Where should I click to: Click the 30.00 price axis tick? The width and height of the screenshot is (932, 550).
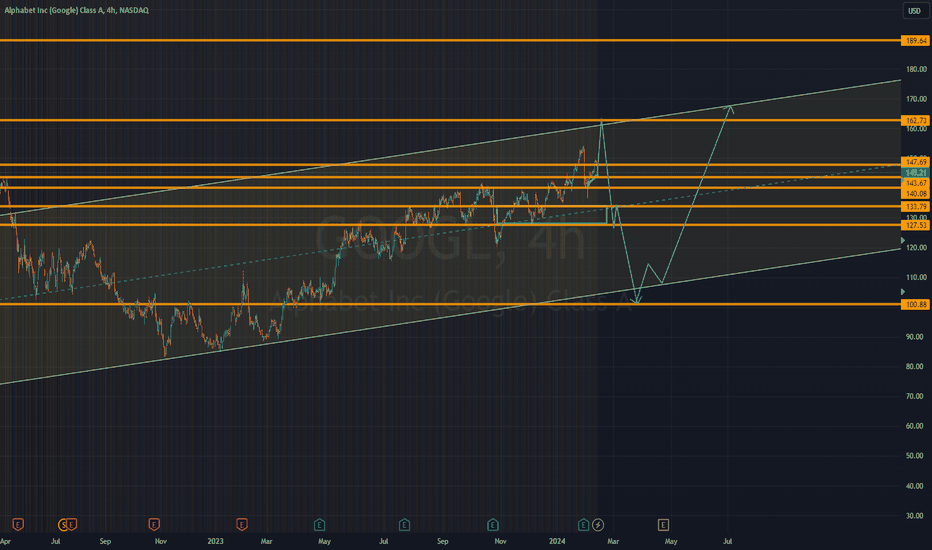tap(916, 516)
